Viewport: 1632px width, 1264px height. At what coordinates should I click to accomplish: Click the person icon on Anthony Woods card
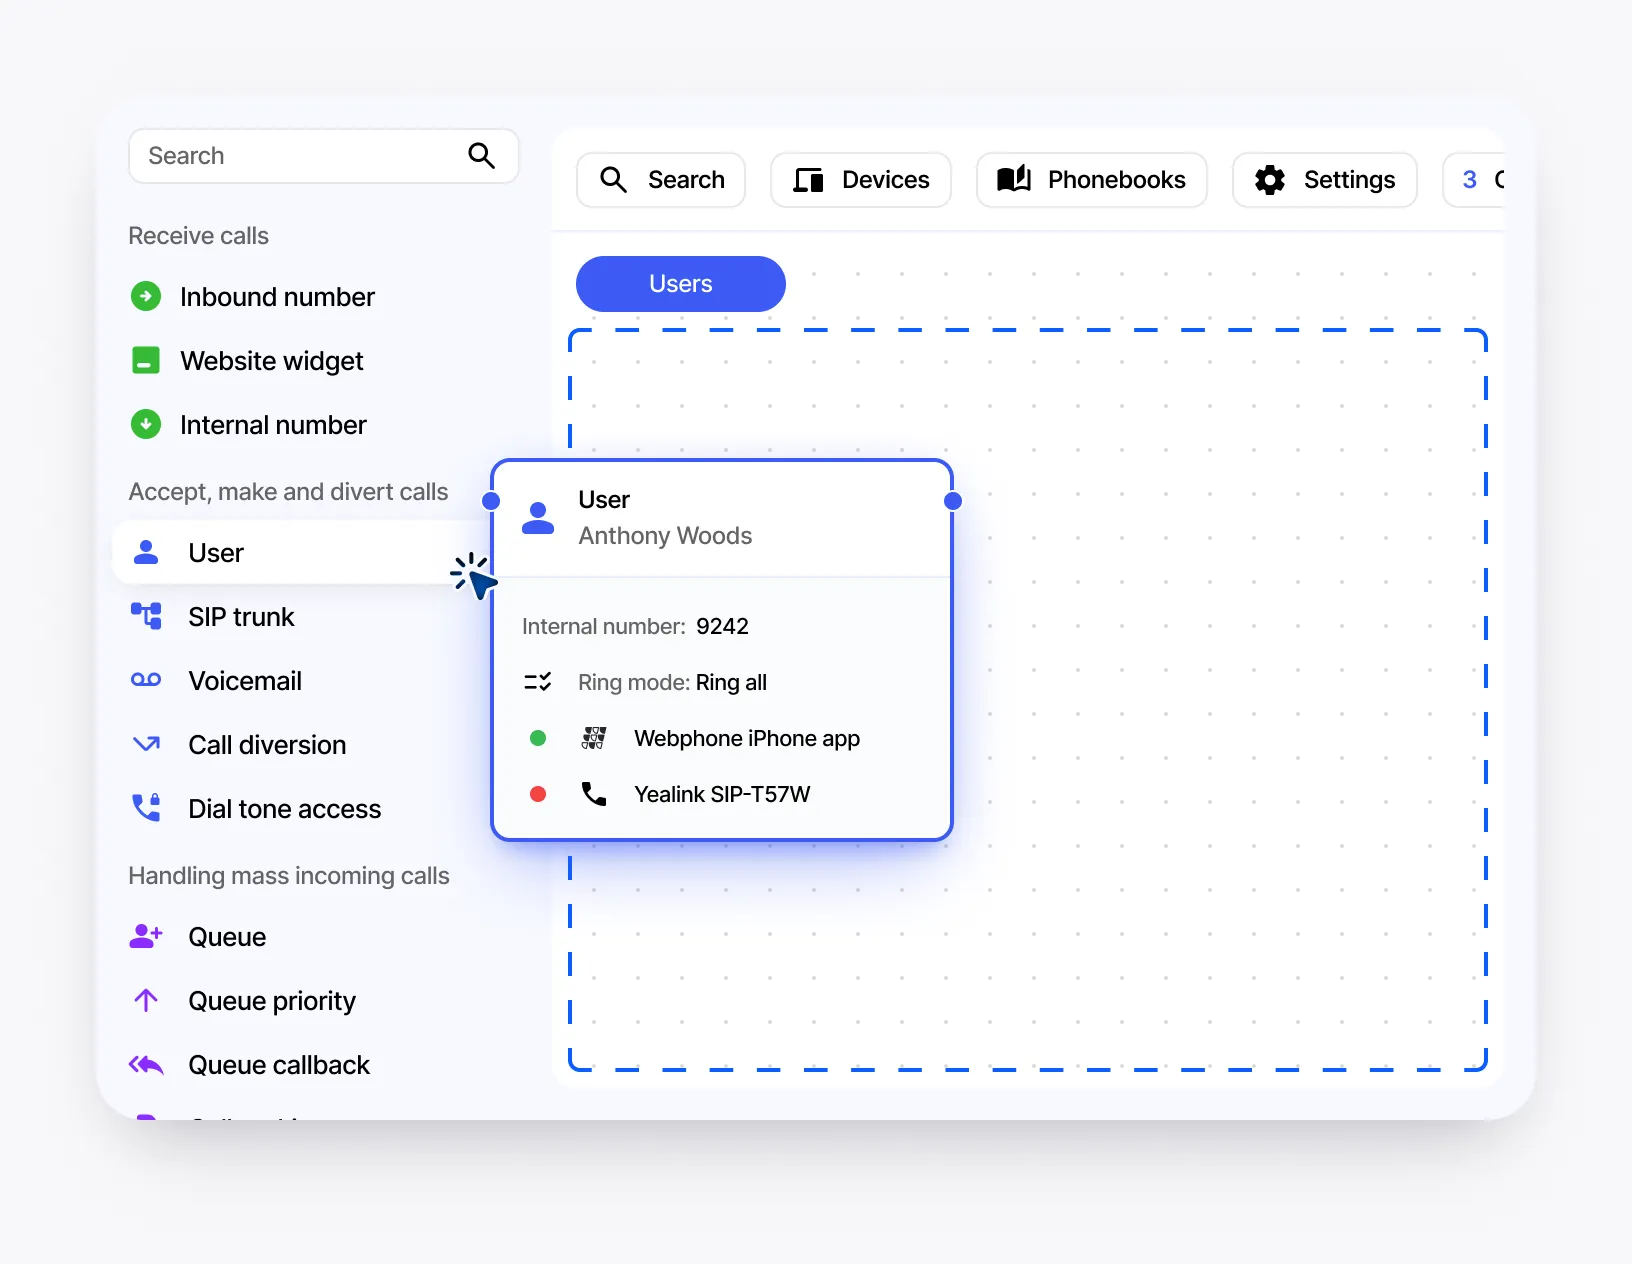pyautogui.click(x=538, y=518)
